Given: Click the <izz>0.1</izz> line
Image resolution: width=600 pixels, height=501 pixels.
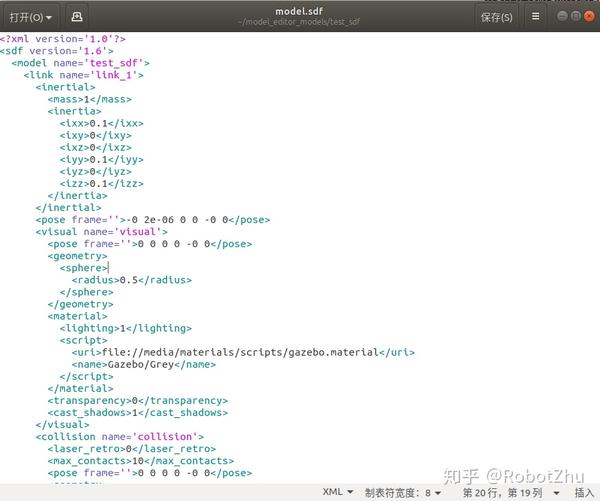Looking at the screenshot, I should [101, 183].
